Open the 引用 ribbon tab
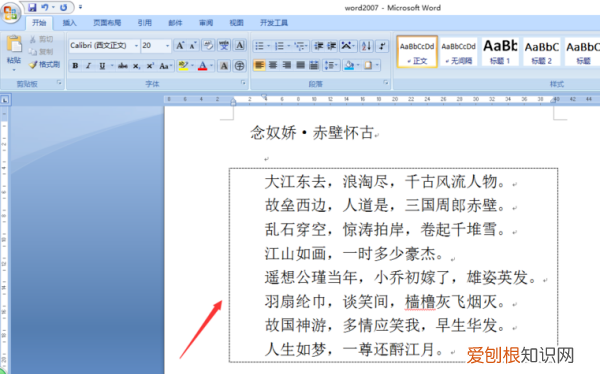This screenshot has height=374, width=600. [145, 23]
